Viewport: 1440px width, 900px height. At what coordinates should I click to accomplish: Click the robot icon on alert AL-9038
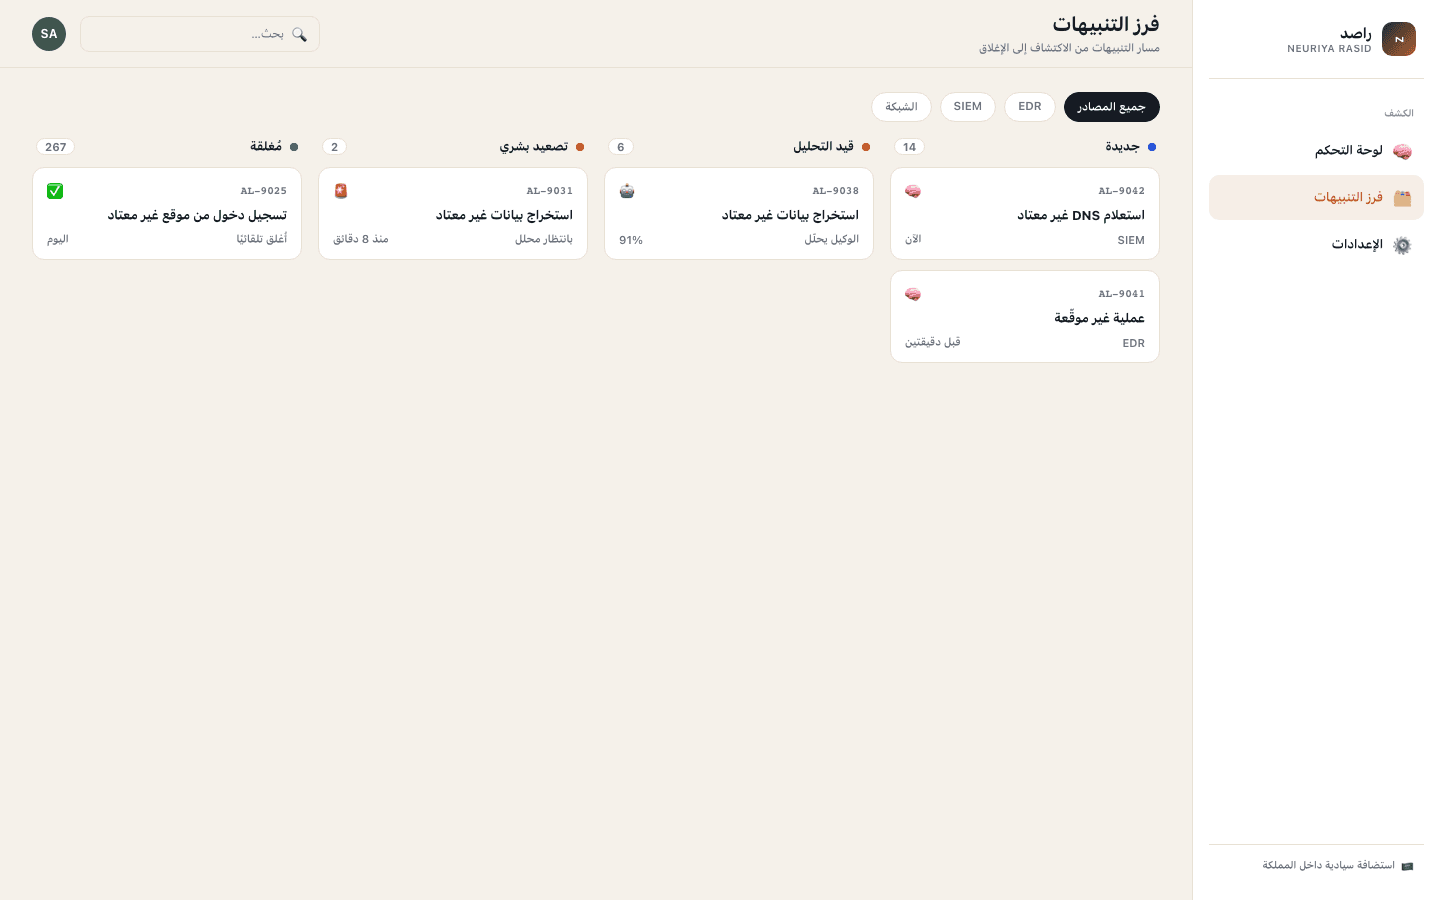pyautogui.click(x=627, y=191)
